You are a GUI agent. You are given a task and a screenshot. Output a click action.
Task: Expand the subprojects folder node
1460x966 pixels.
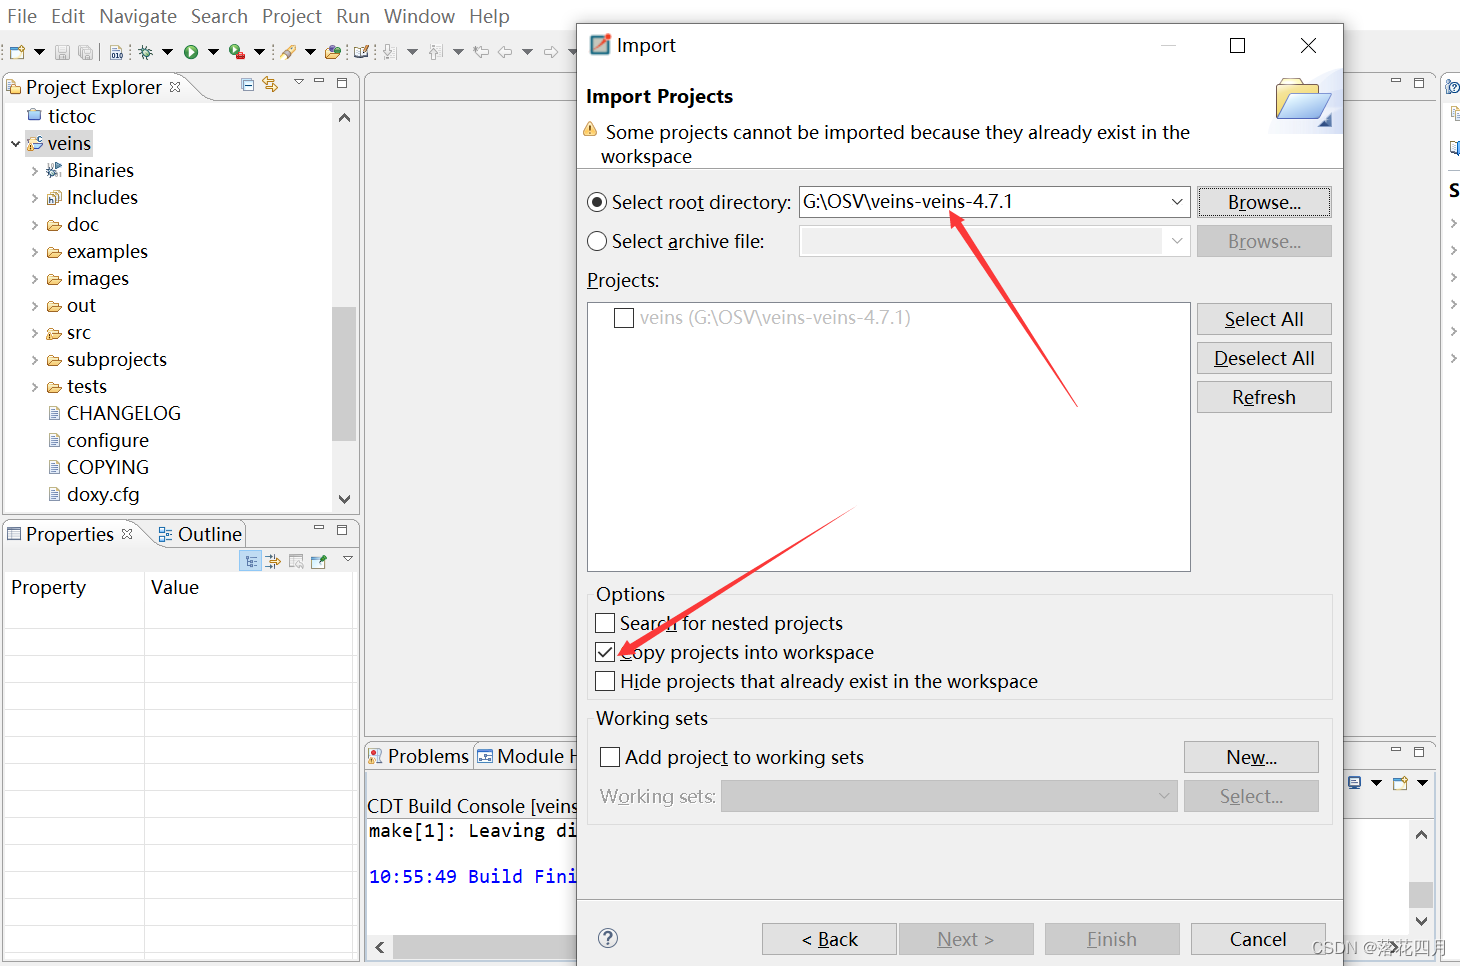[x=35, y=360]
